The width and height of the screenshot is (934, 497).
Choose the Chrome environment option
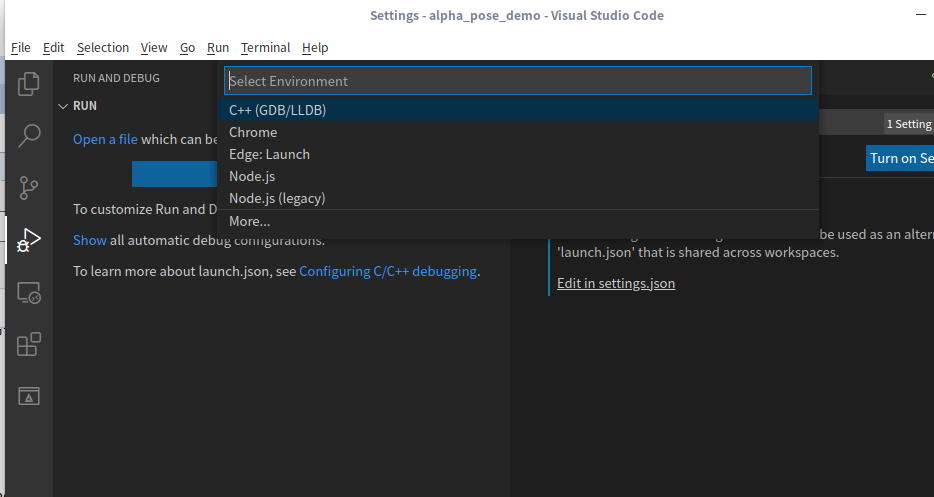[x=518, y=132]
